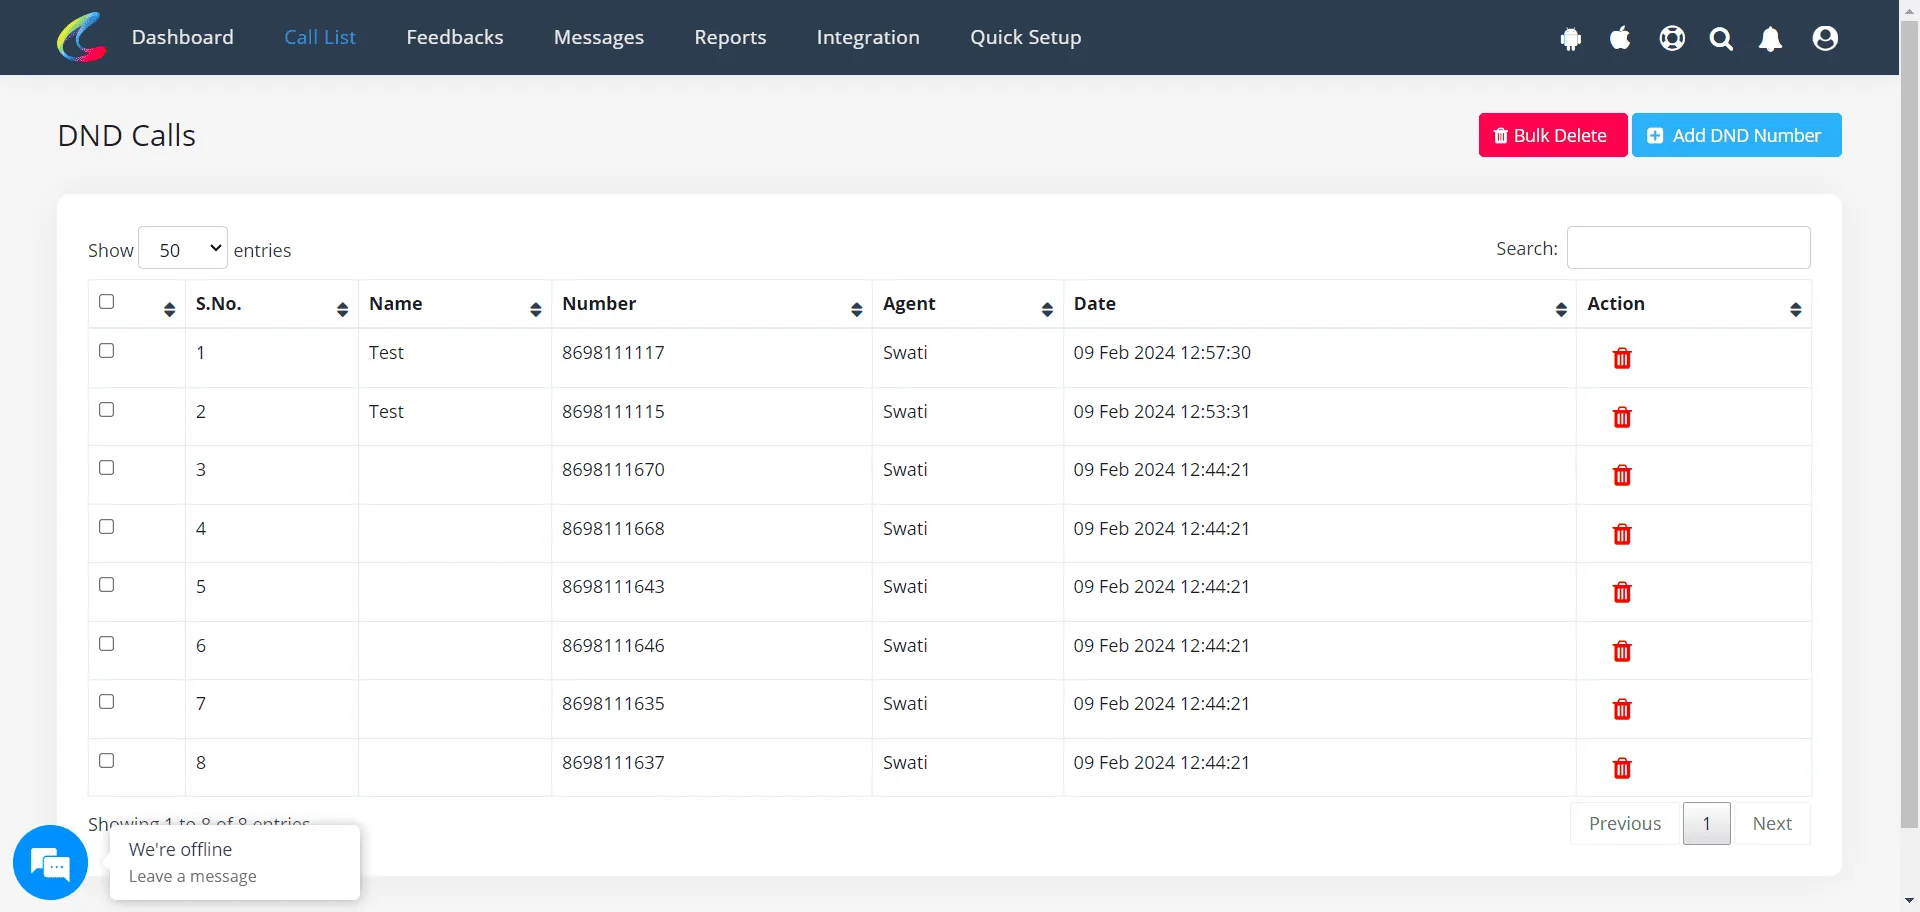Image resolution: width=1920 pixels, height=912 pixels.
Task: Sort by the Action column
Action: (1693, 304)
